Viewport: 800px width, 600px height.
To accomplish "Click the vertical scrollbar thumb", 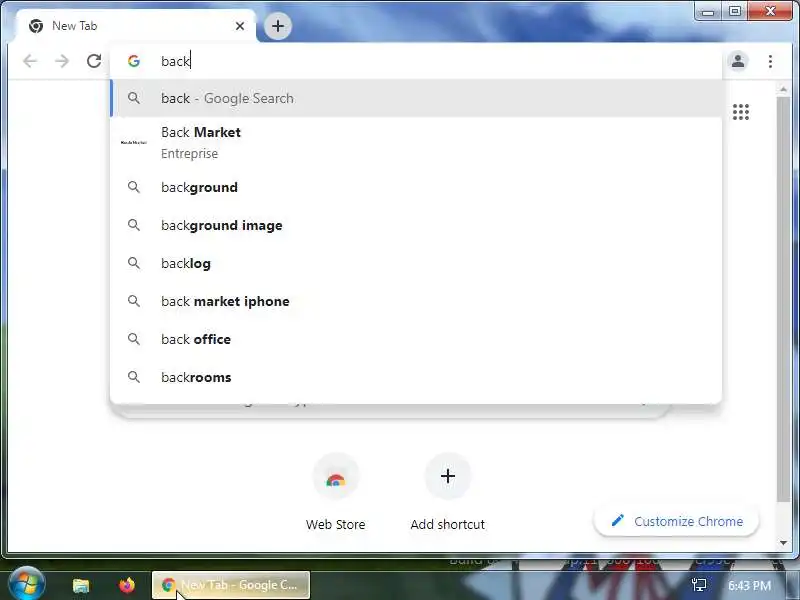I will (x=783, y=299).
